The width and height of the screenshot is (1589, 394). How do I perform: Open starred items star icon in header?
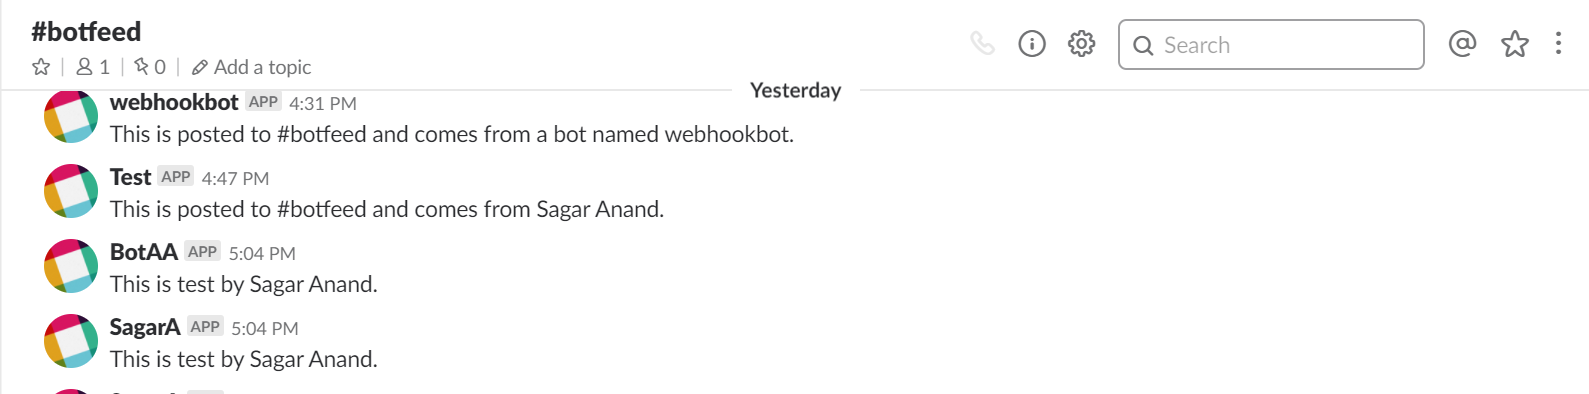pyautogui.click(x=1515, y=43)
